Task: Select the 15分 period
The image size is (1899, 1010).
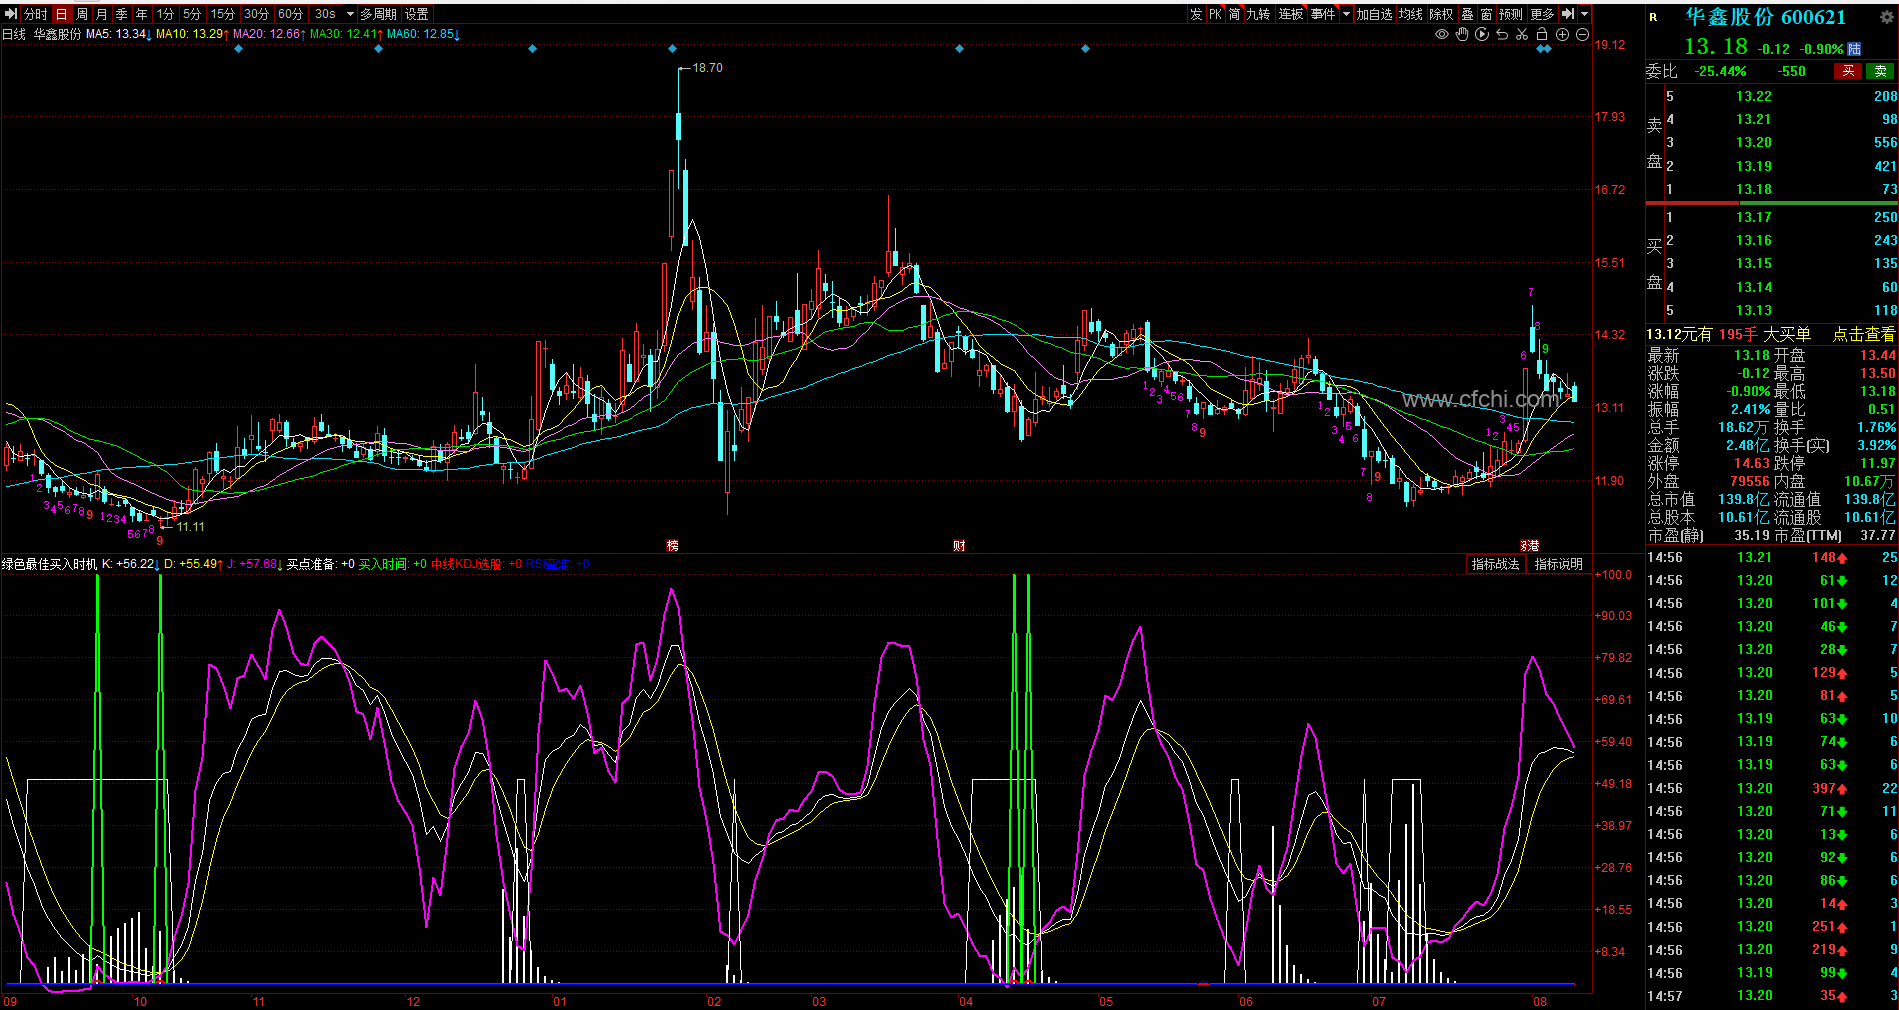Action: point(223,14)
